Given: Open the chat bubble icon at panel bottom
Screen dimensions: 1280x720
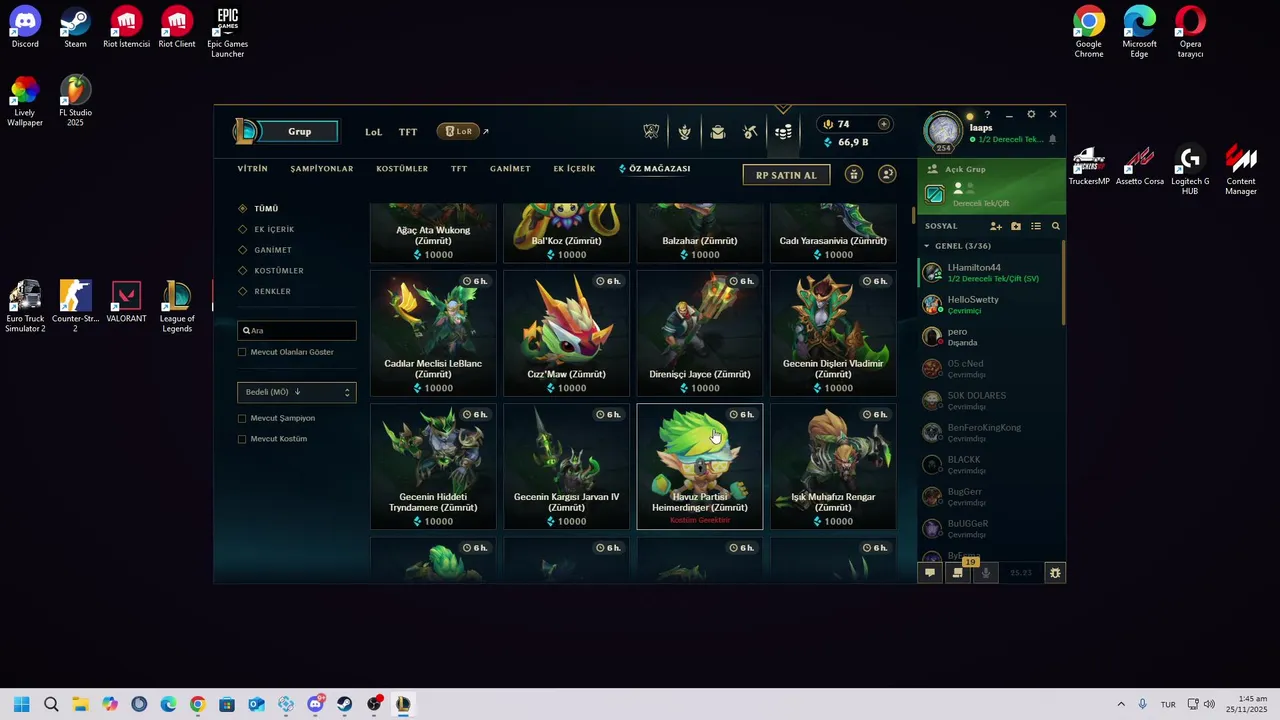Looking at the screenshot, I should (930, 573).
